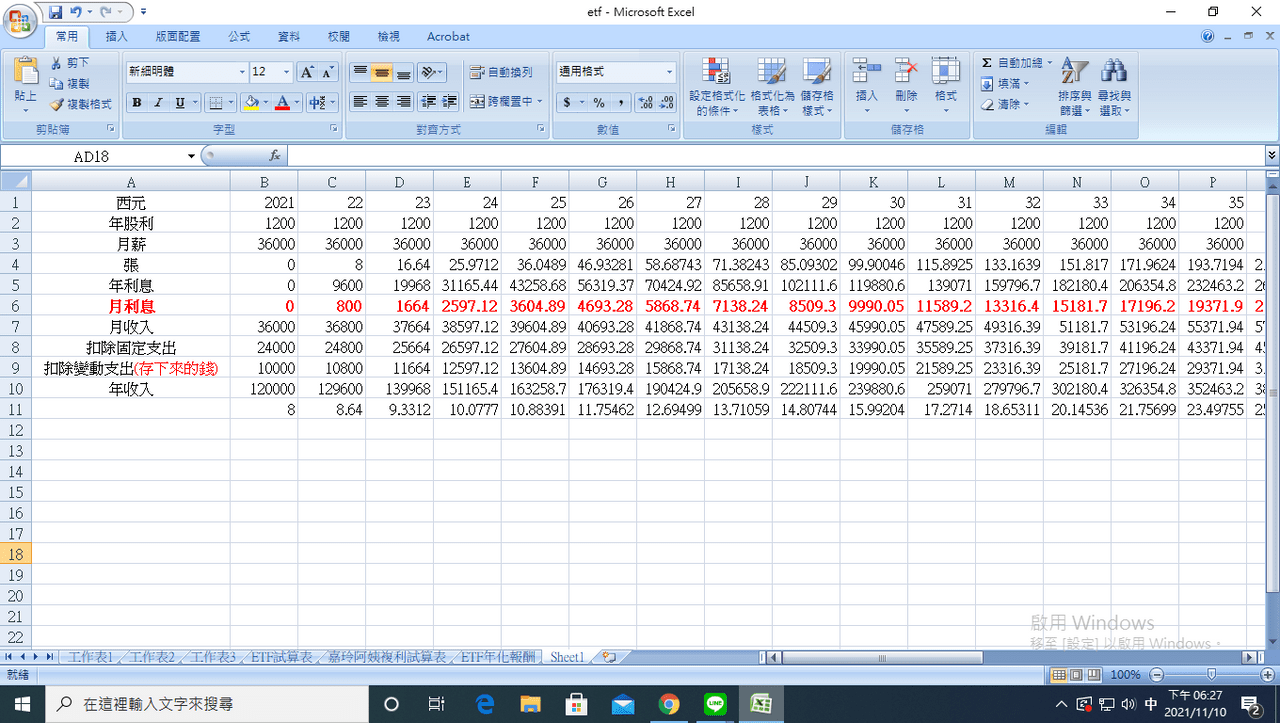The image size is (1280, 723).
Task: Click the decrease decimal places button
Action: coord(667,102)
